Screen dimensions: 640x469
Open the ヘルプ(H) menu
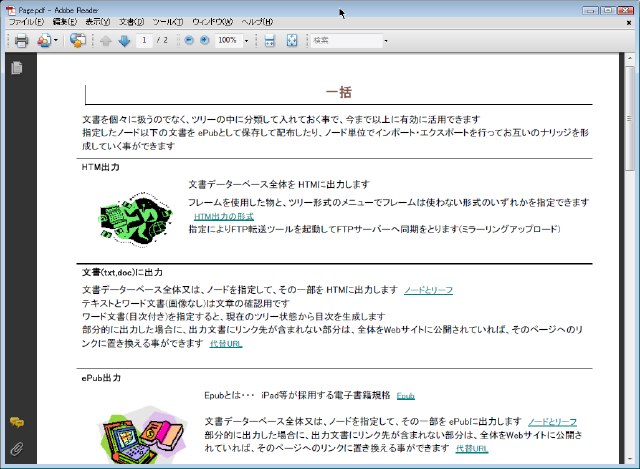click(x=257, y=22)
